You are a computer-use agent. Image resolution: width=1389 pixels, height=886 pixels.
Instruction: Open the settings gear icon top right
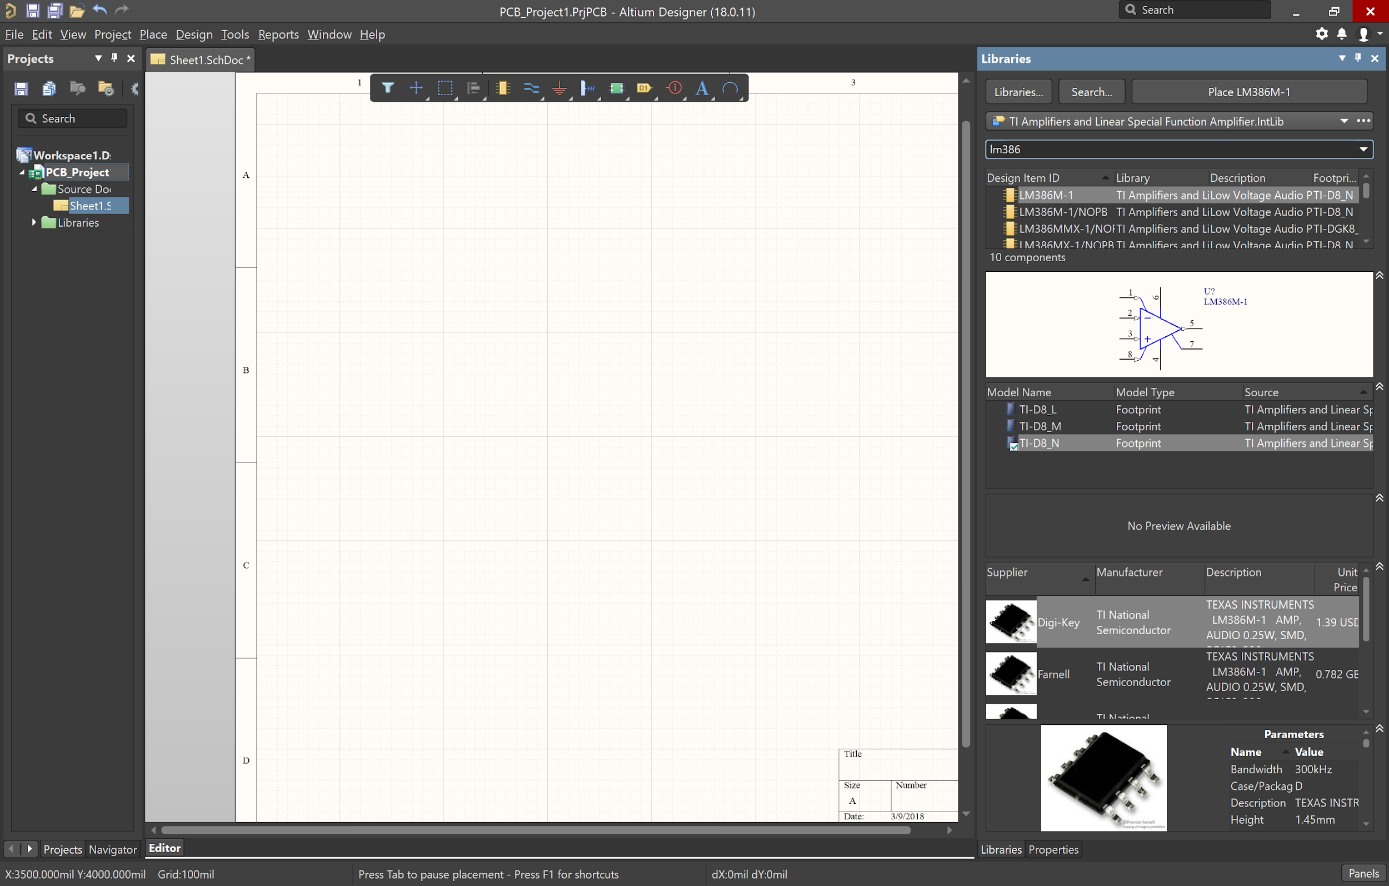1322,33
